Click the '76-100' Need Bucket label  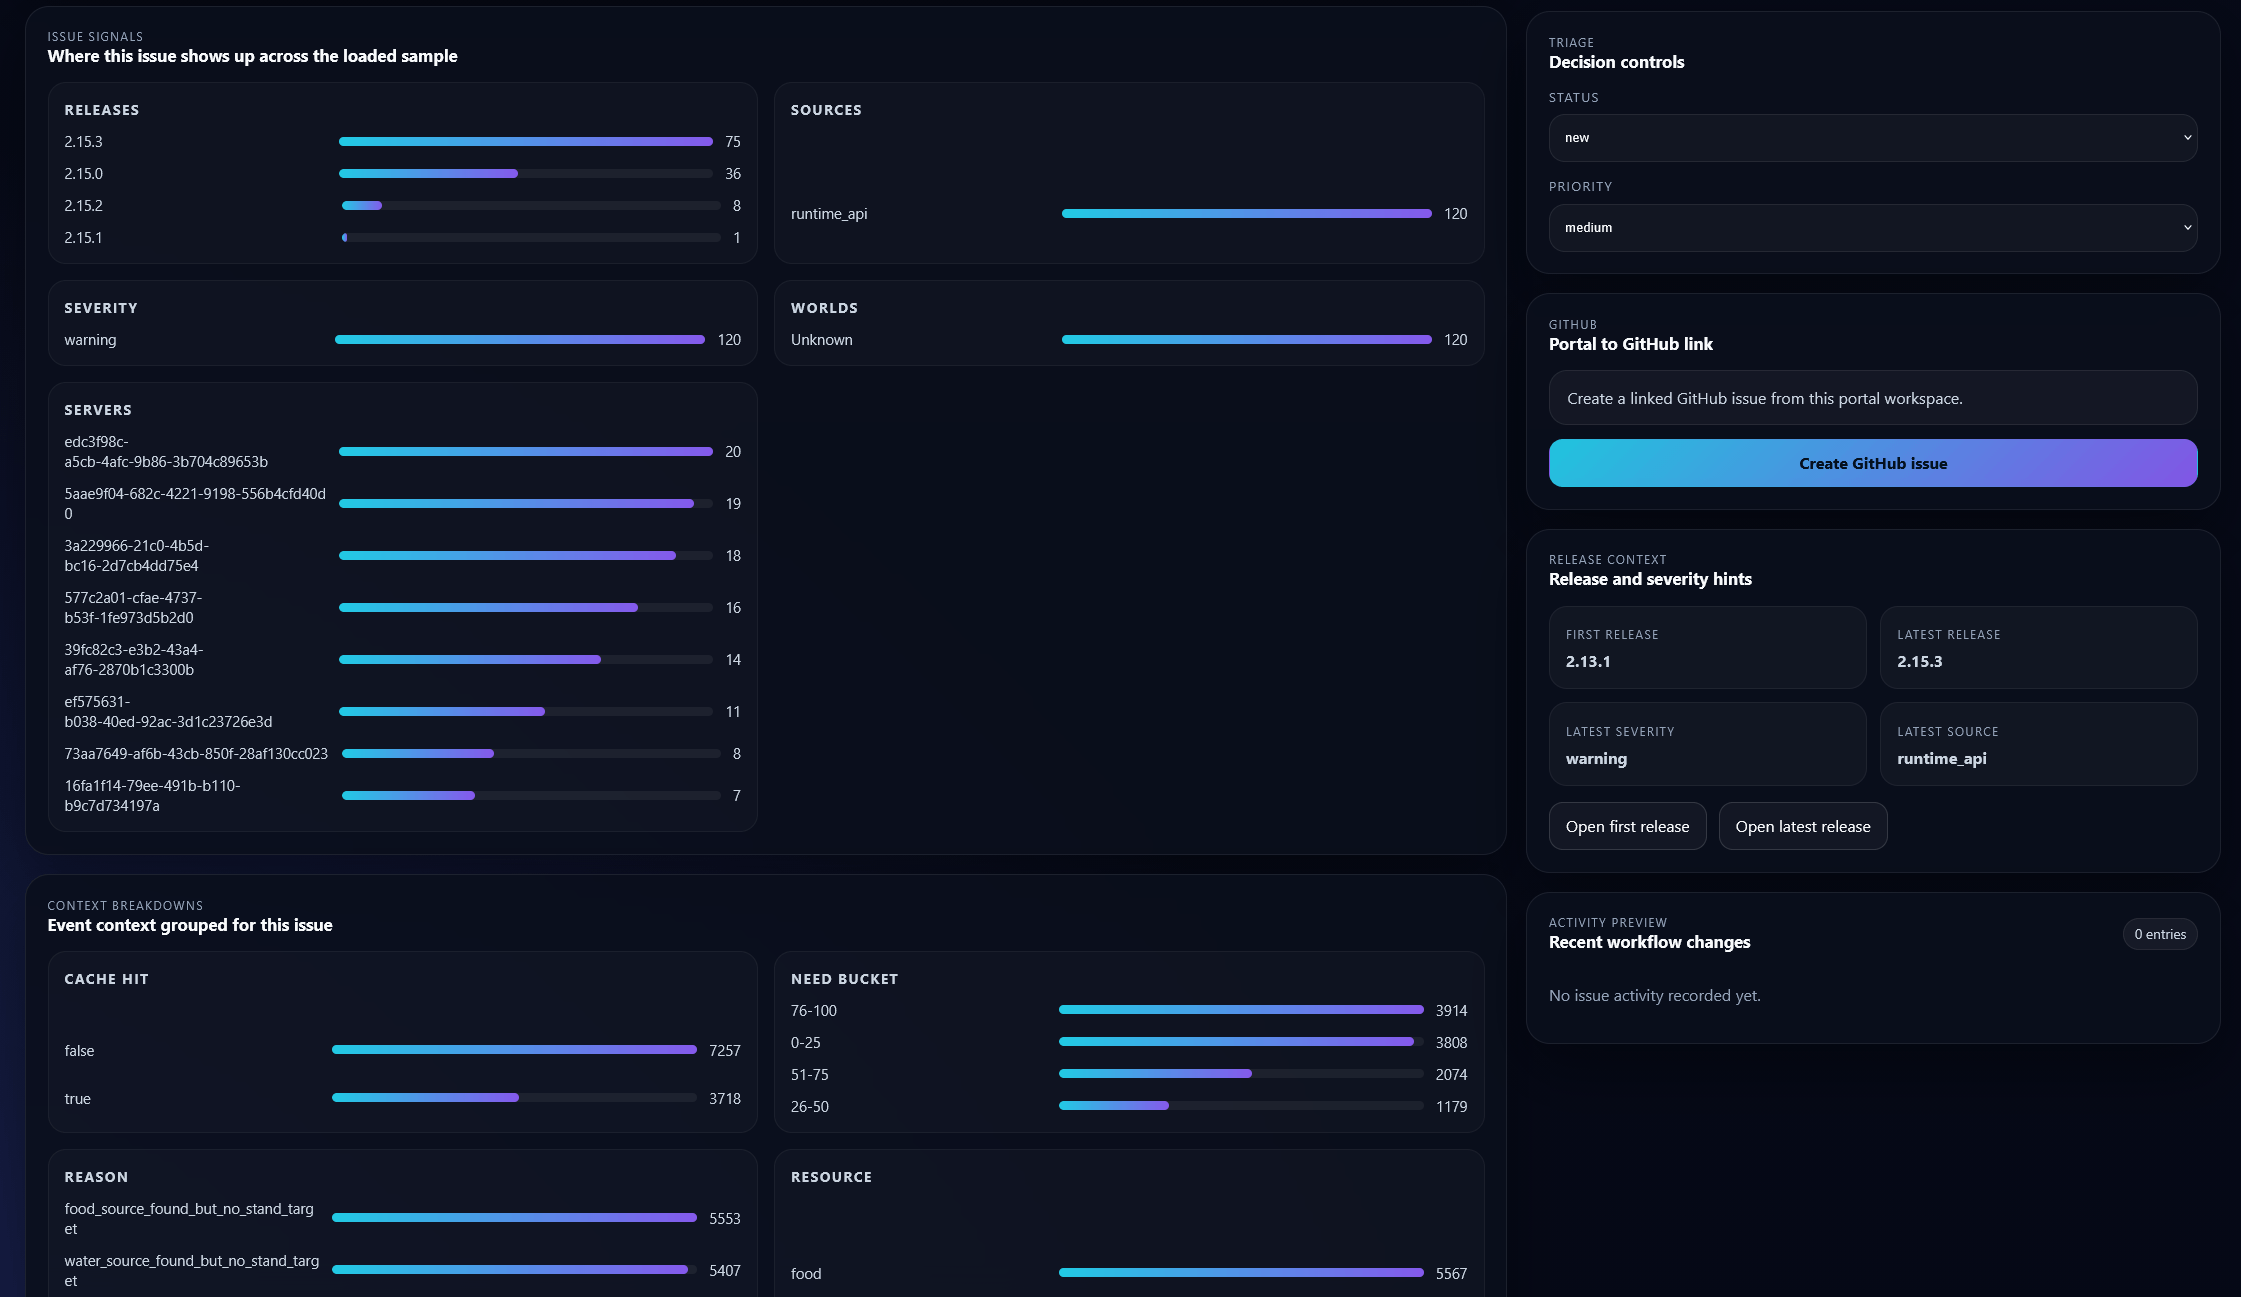[814, 1011]
